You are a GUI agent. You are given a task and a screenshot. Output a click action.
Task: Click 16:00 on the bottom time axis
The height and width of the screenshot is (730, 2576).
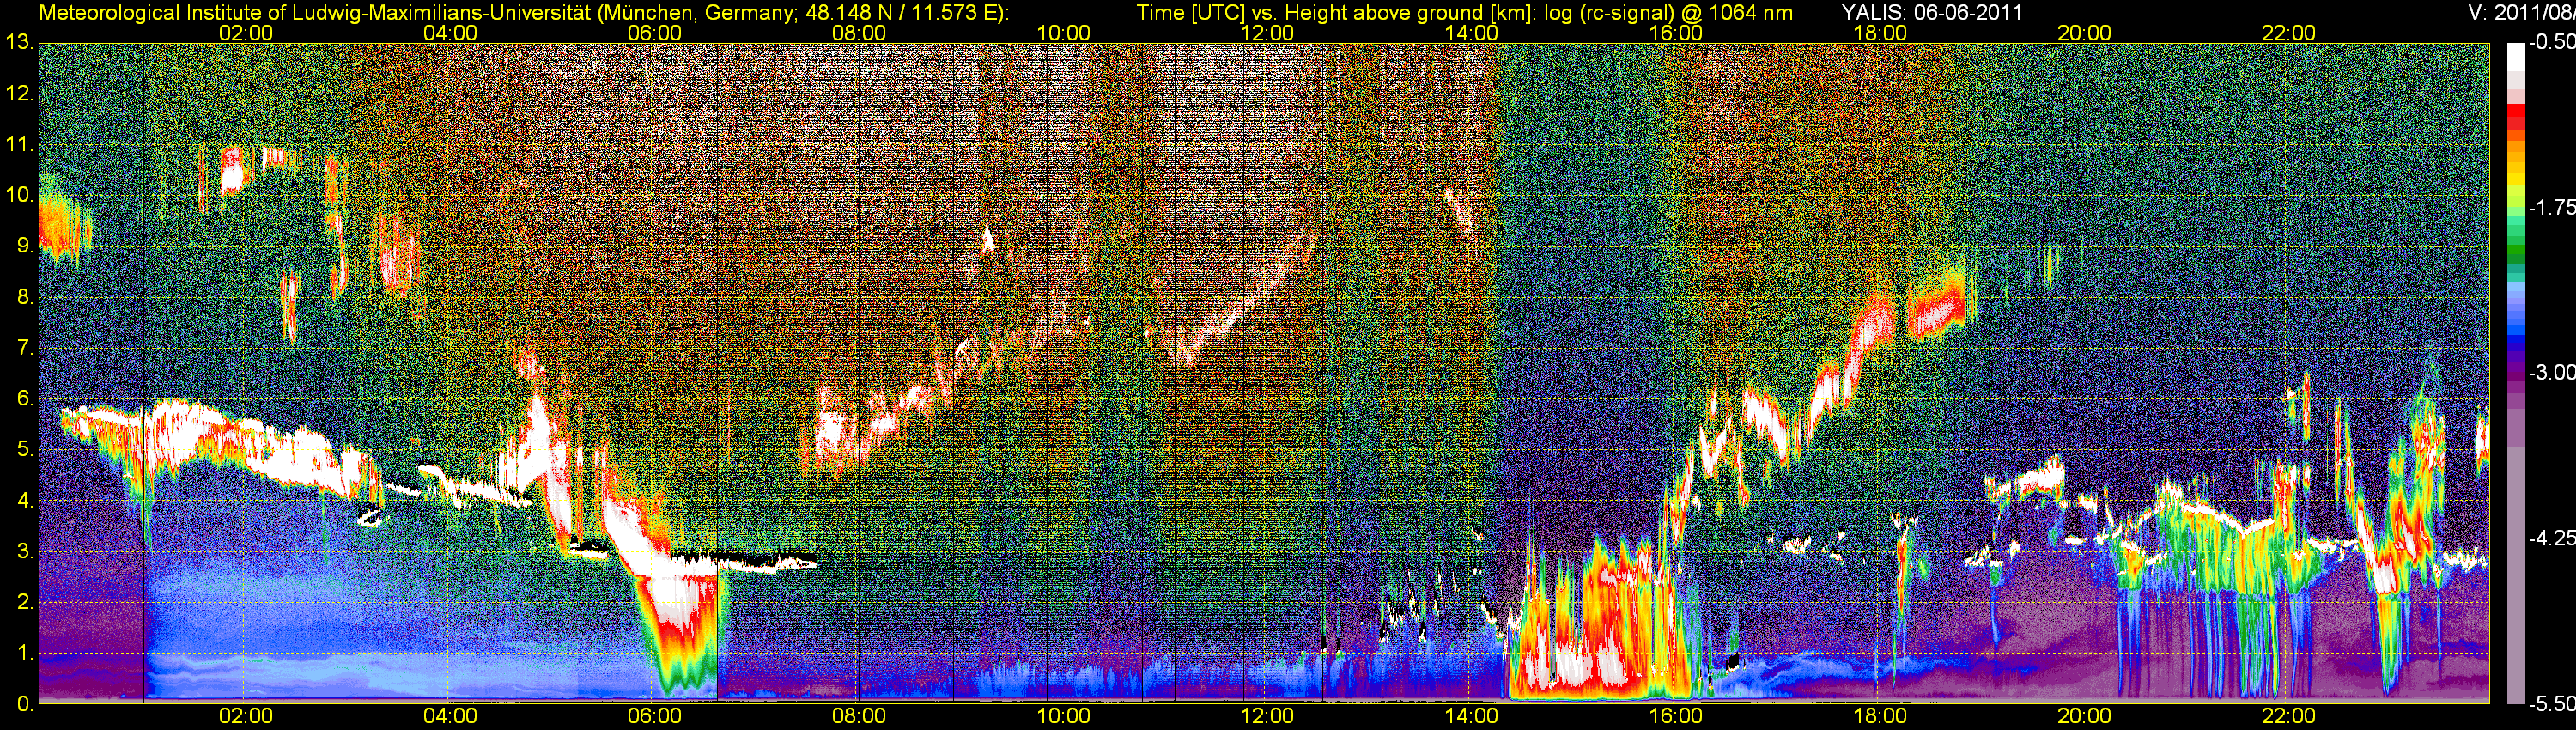1676,716
